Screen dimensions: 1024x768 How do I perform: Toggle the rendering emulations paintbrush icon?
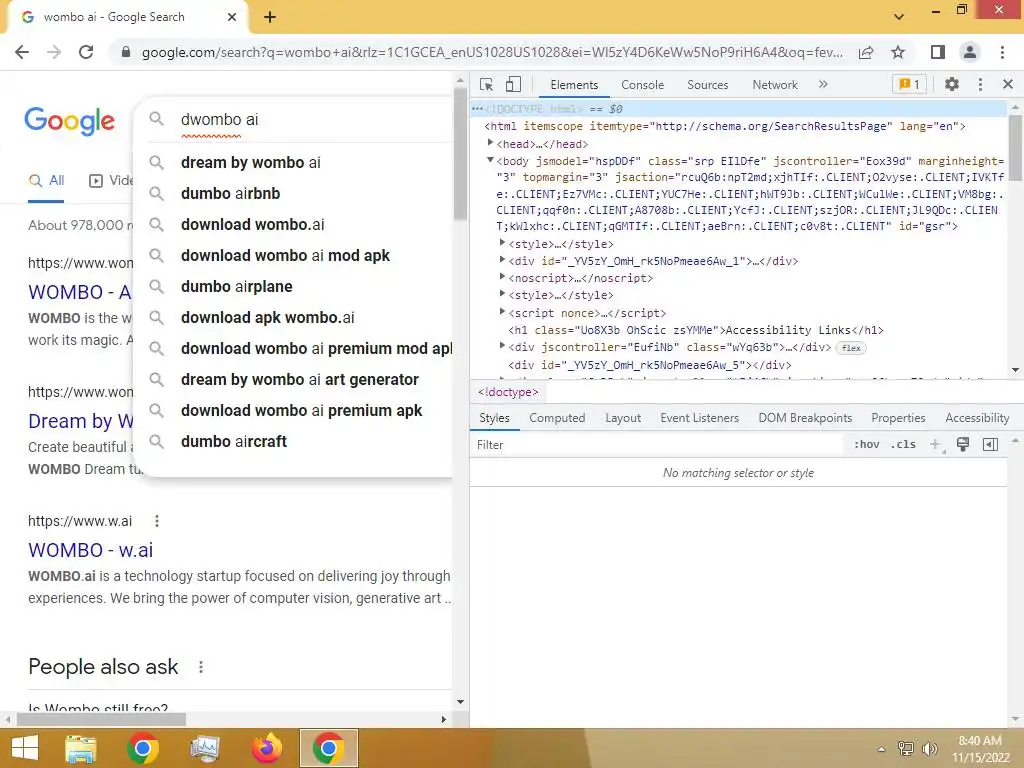tap(963, 445)
